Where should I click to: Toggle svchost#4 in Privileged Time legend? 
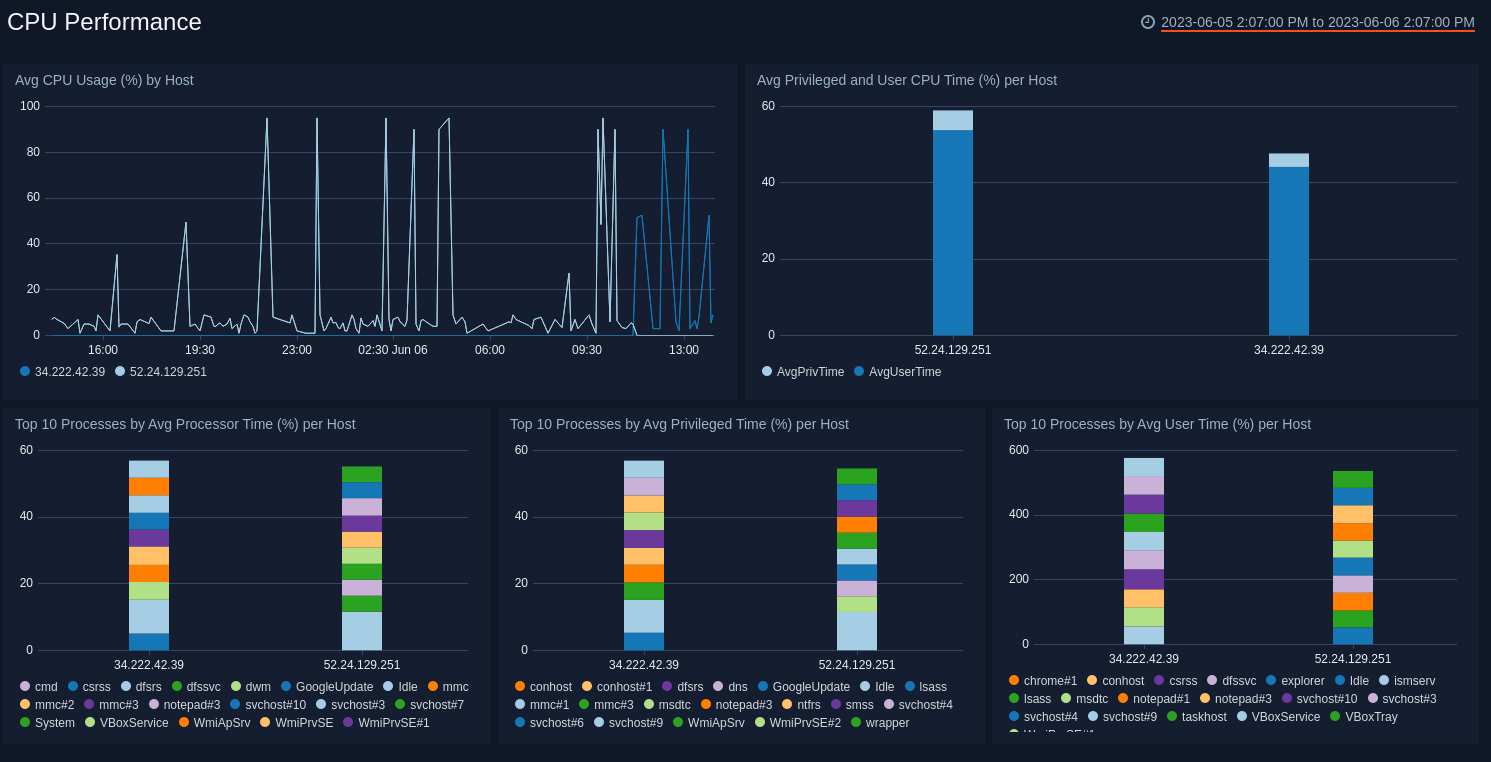click(x=918, y=705)
